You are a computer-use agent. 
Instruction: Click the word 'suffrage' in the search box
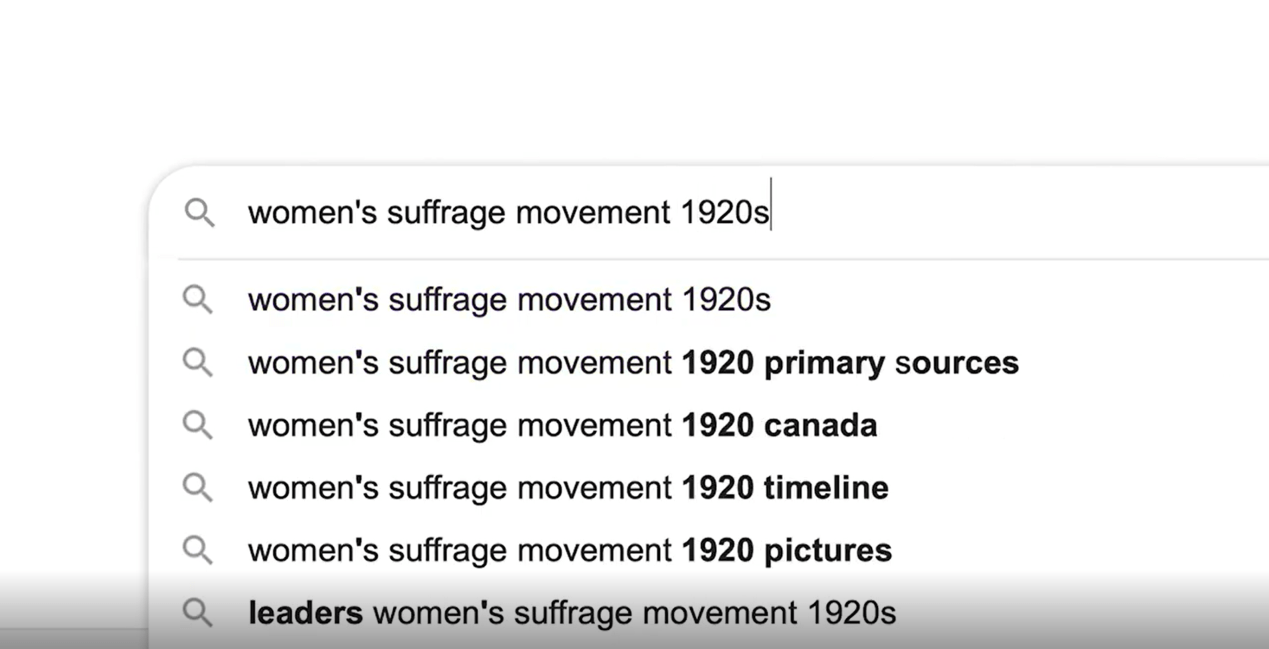point(446,214)
